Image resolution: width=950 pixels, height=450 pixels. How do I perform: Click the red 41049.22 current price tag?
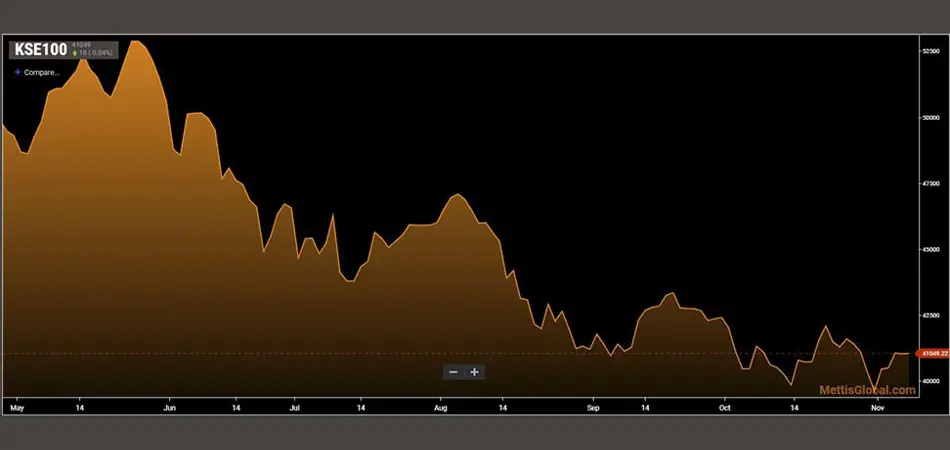(x=933, y=353)
